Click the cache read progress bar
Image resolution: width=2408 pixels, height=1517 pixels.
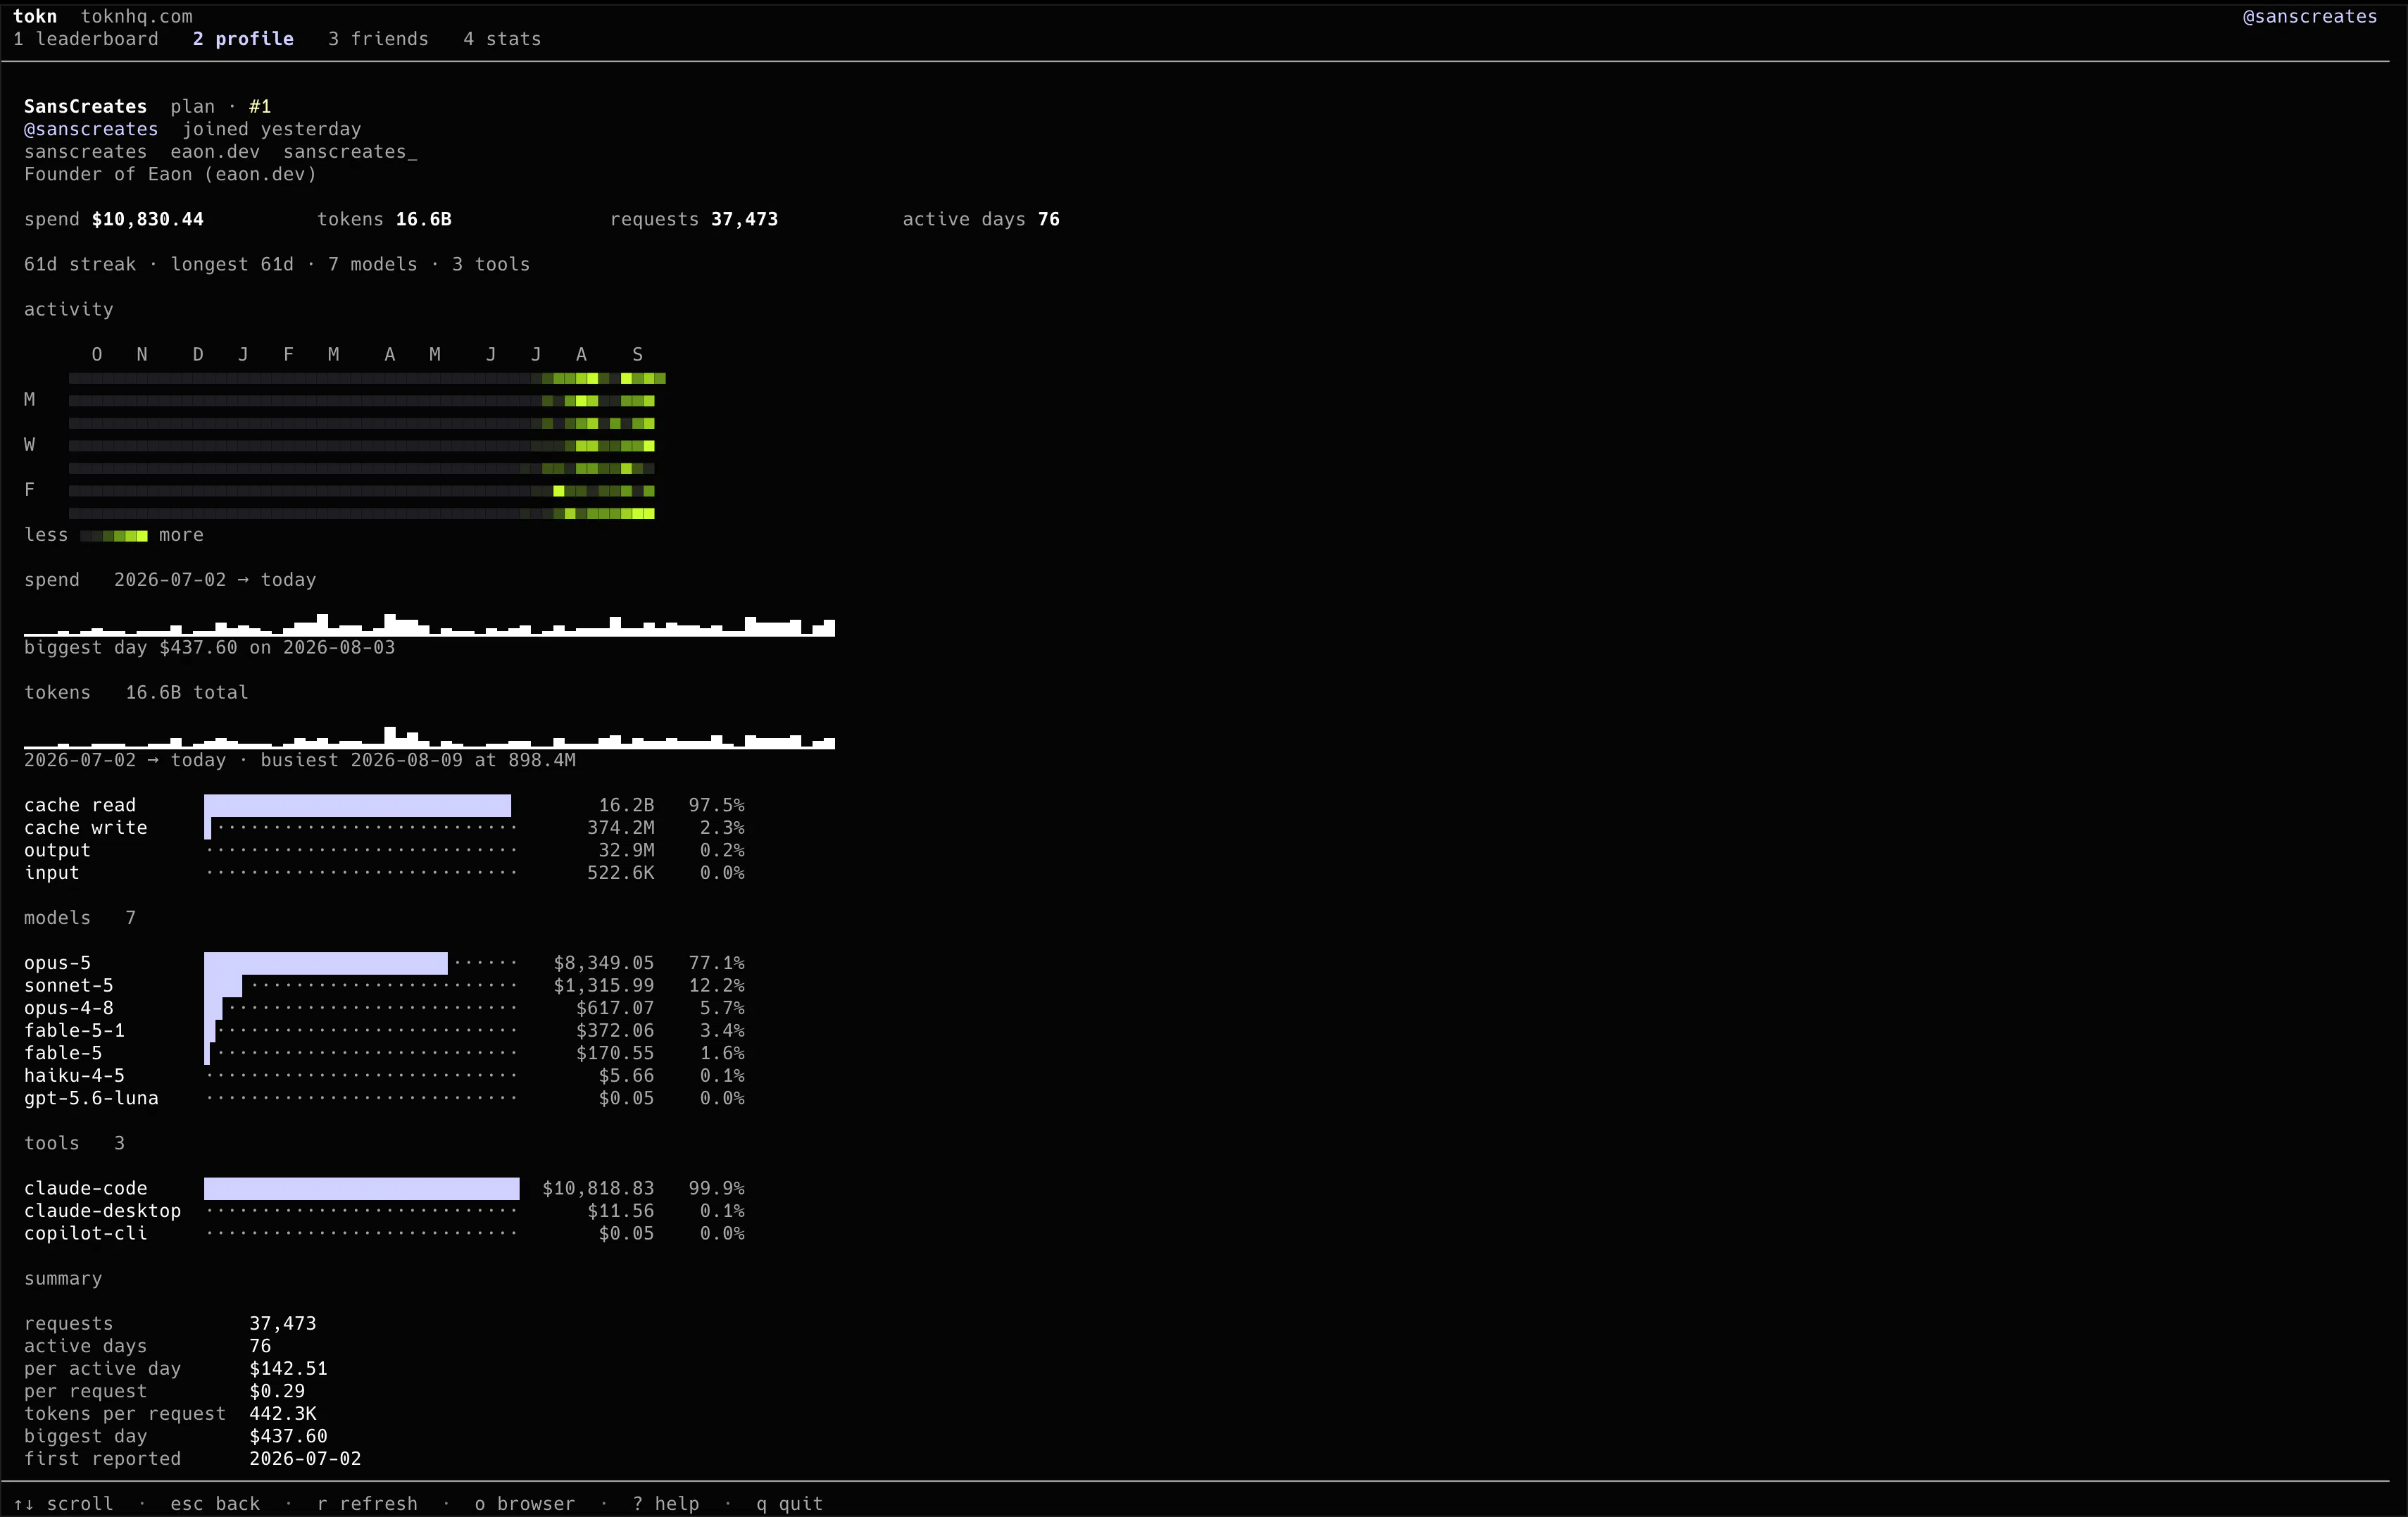(x=358, y=806)
